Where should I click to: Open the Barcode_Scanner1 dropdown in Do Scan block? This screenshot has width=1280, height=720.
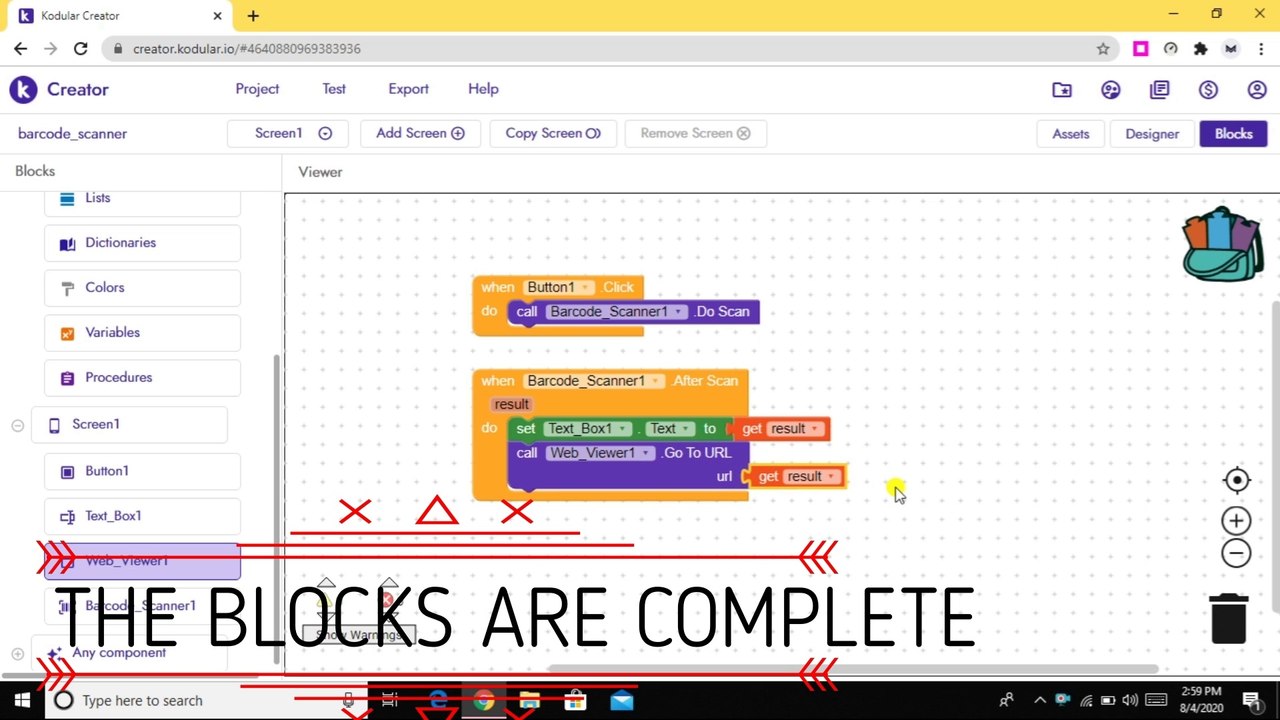tap(617, 312)
